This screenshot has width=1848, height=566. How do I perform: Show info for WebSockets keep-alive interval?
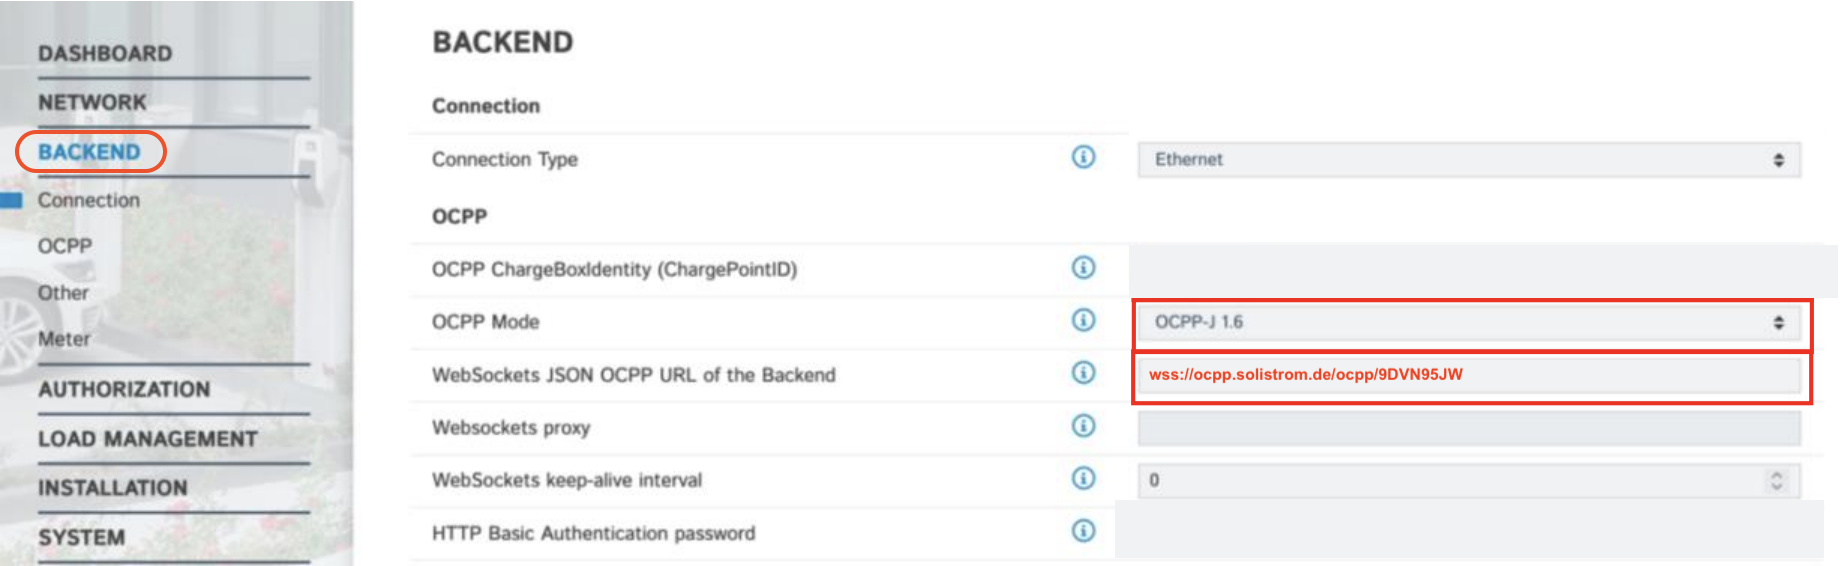click(x=1083, y=478)
